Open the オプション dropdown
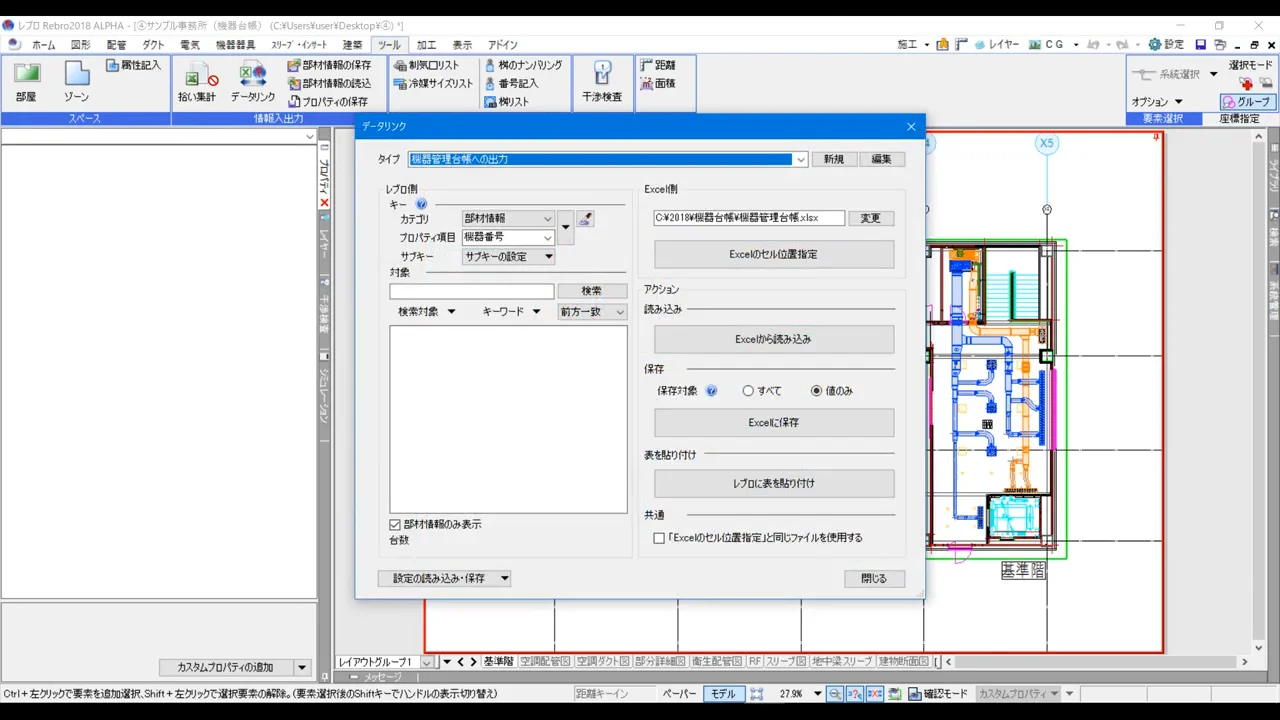Image resolution: width=1280 pixels, height=720 pixels. pyautogui.click(x=1157, y=102)
